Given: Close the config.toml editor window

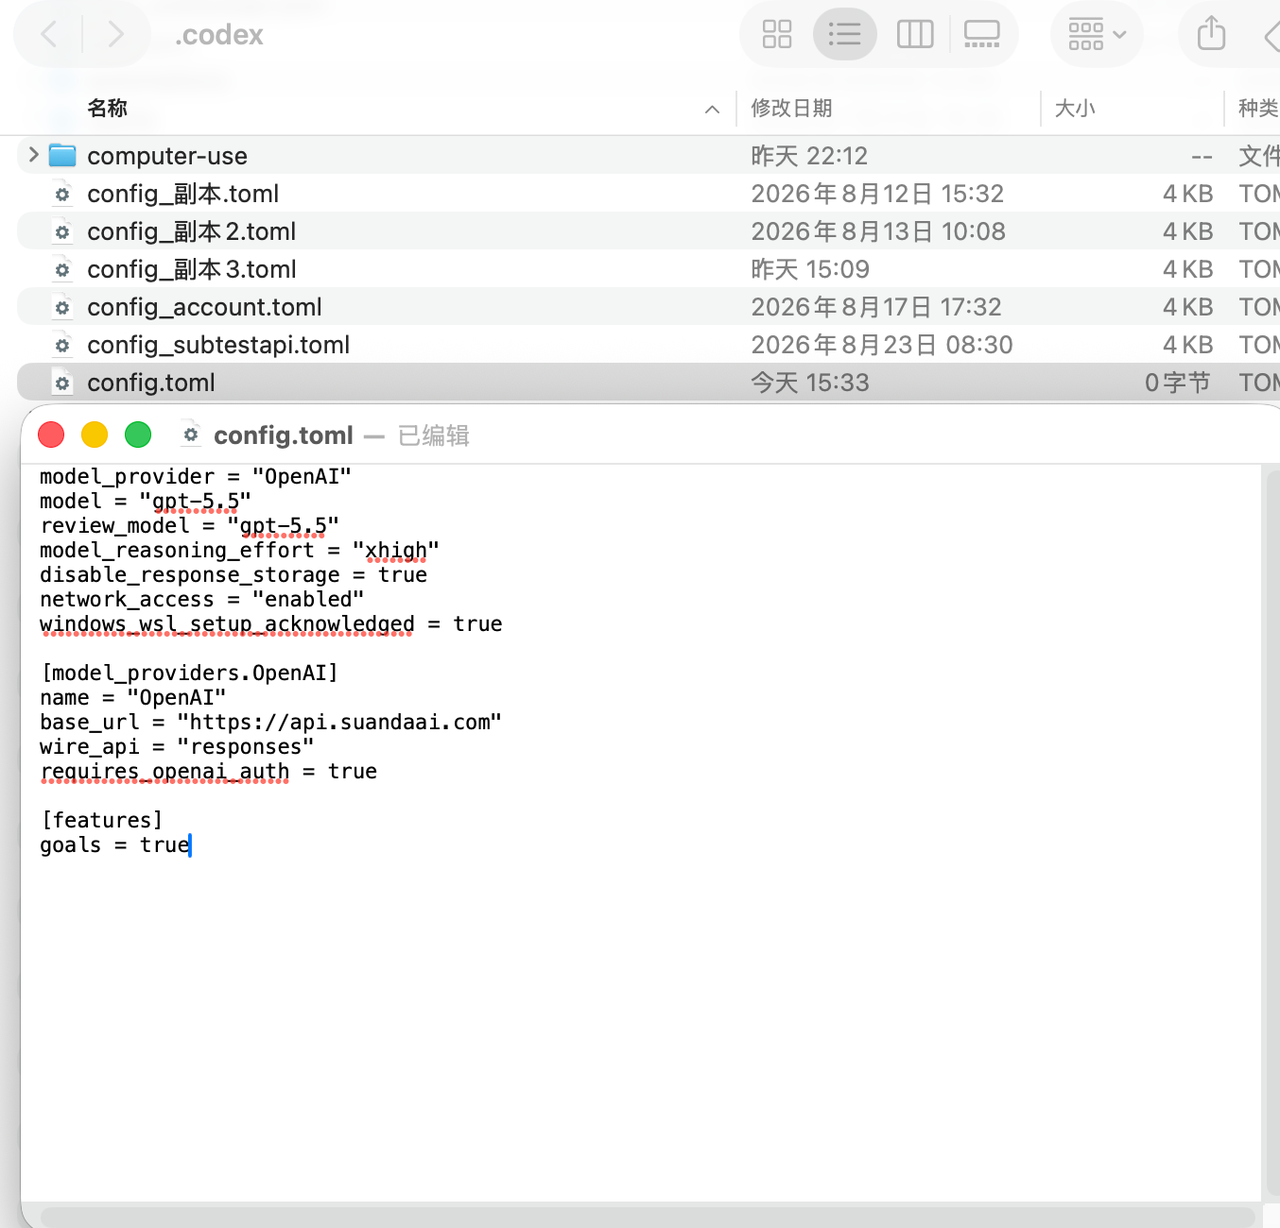Looking at the screenshot, I should (51, 435).
